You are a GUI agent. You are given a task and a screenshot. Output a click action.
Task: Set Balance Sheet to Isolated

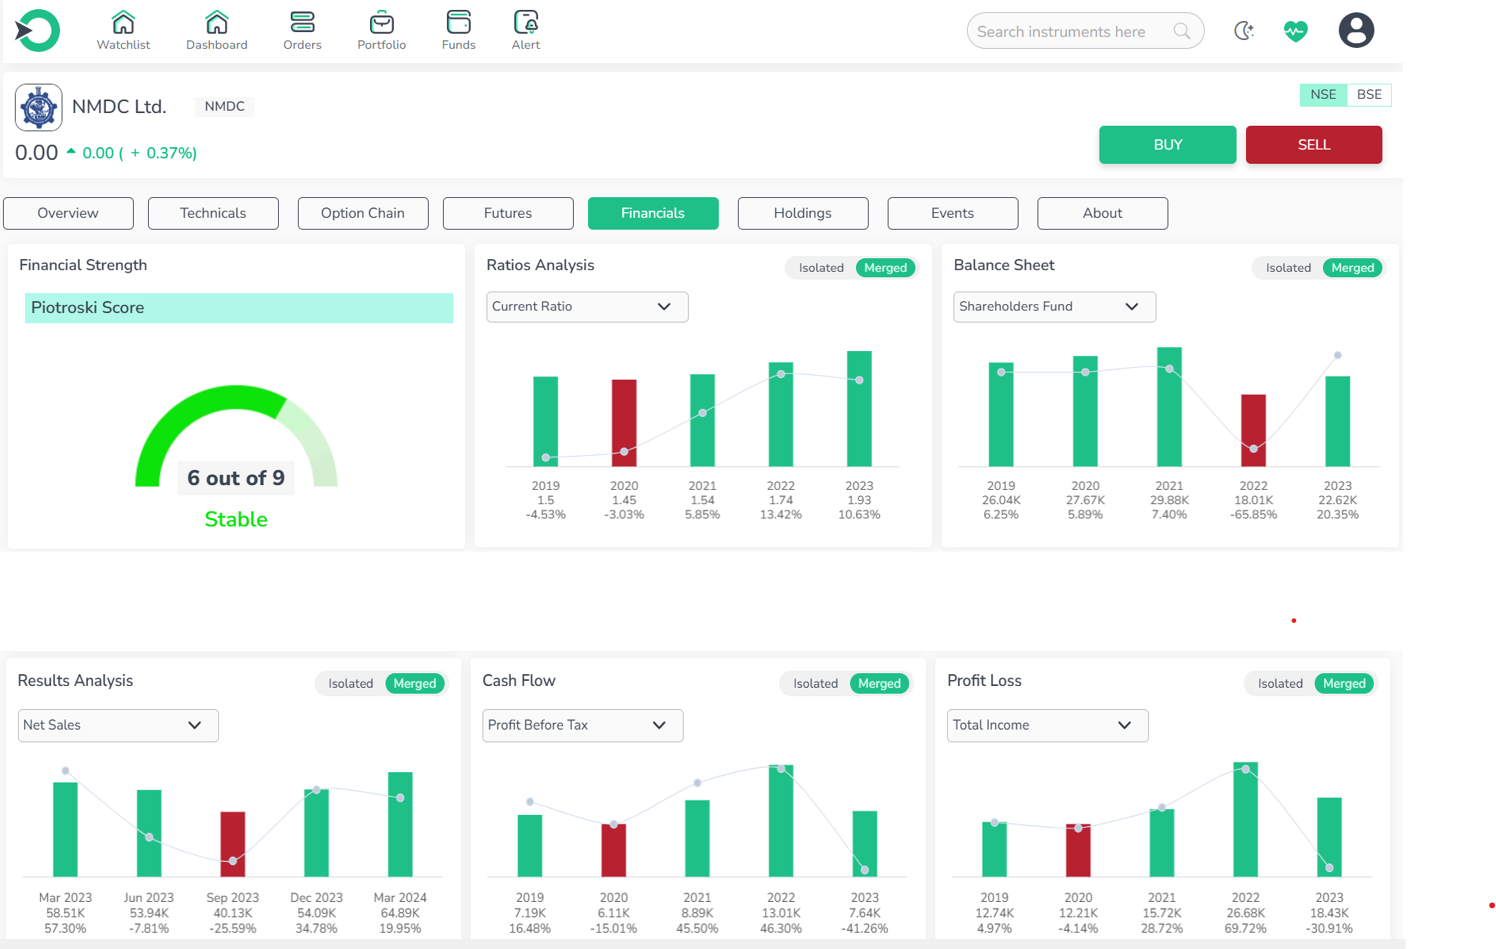1288,268
